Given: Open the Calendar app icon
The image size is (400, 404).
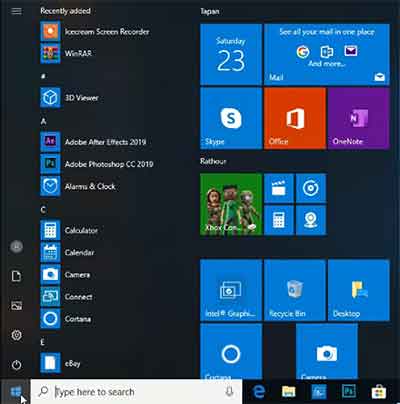Looking at the screenshot, I should [x=50, y=252].
